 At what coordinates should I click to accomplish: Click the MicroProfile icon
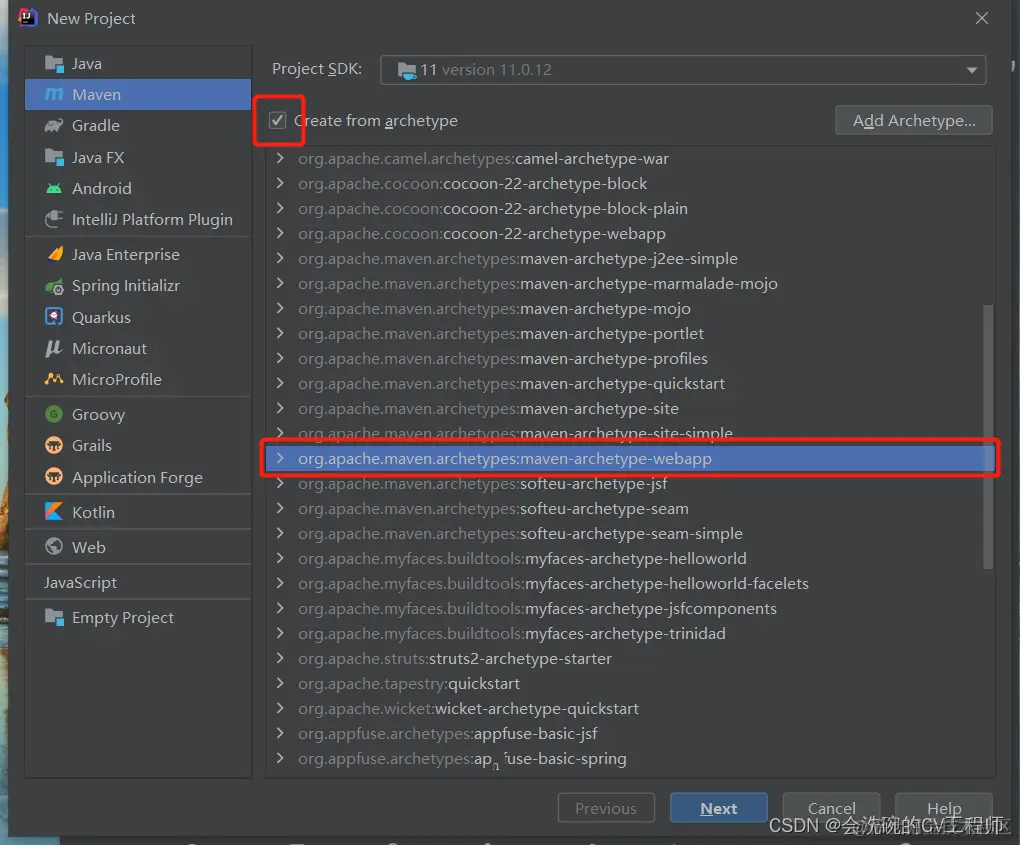[54, 379]
